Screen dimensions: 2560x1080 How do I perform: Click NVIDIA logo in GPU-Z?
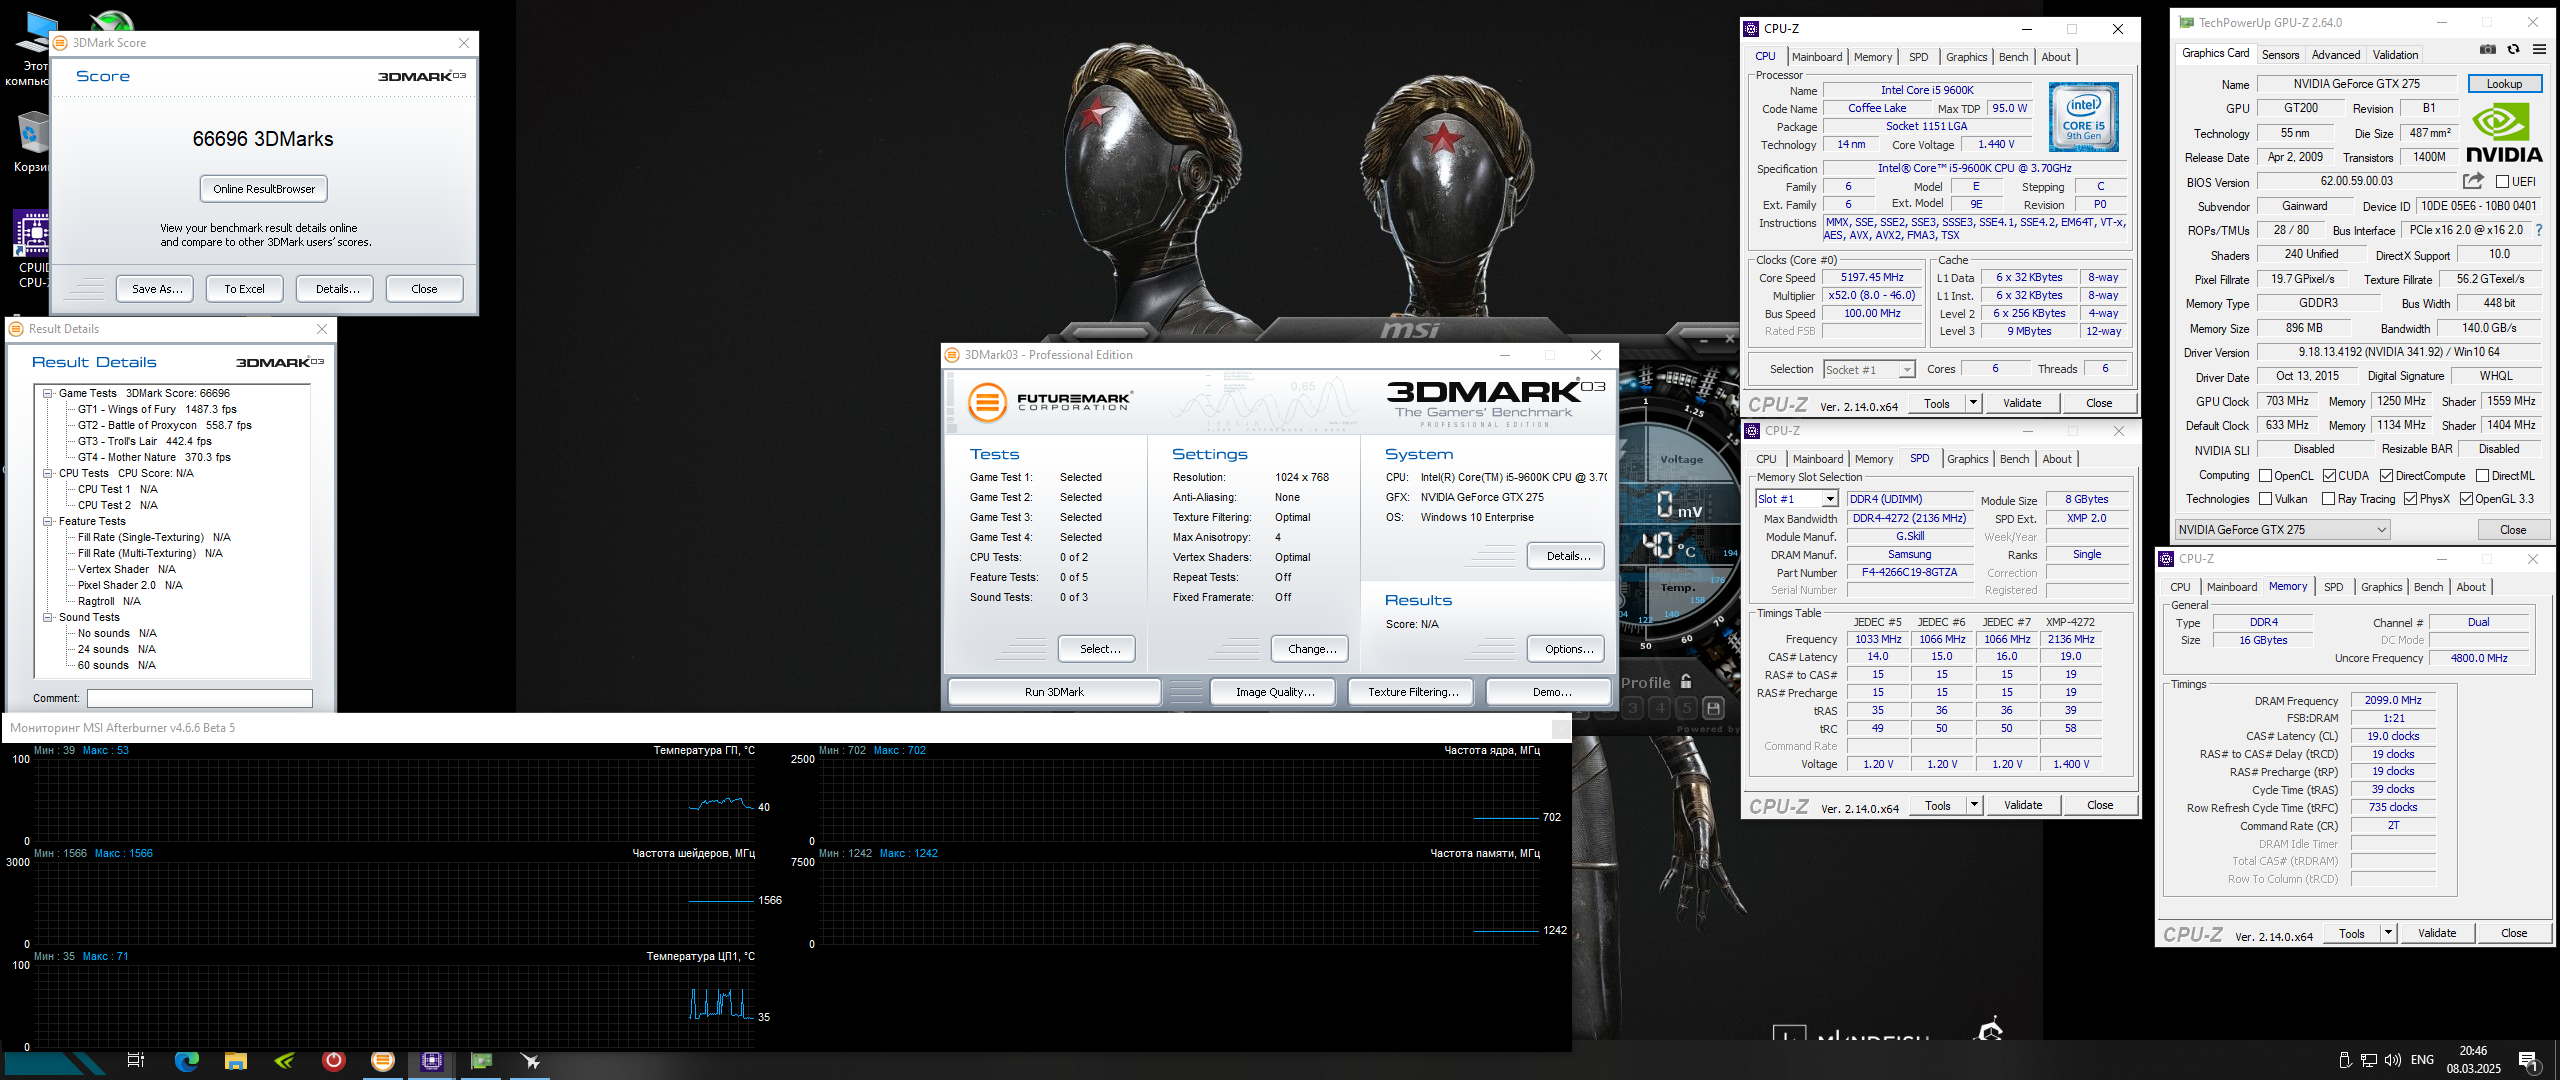pyautogui.click(x=2504, y=134)
